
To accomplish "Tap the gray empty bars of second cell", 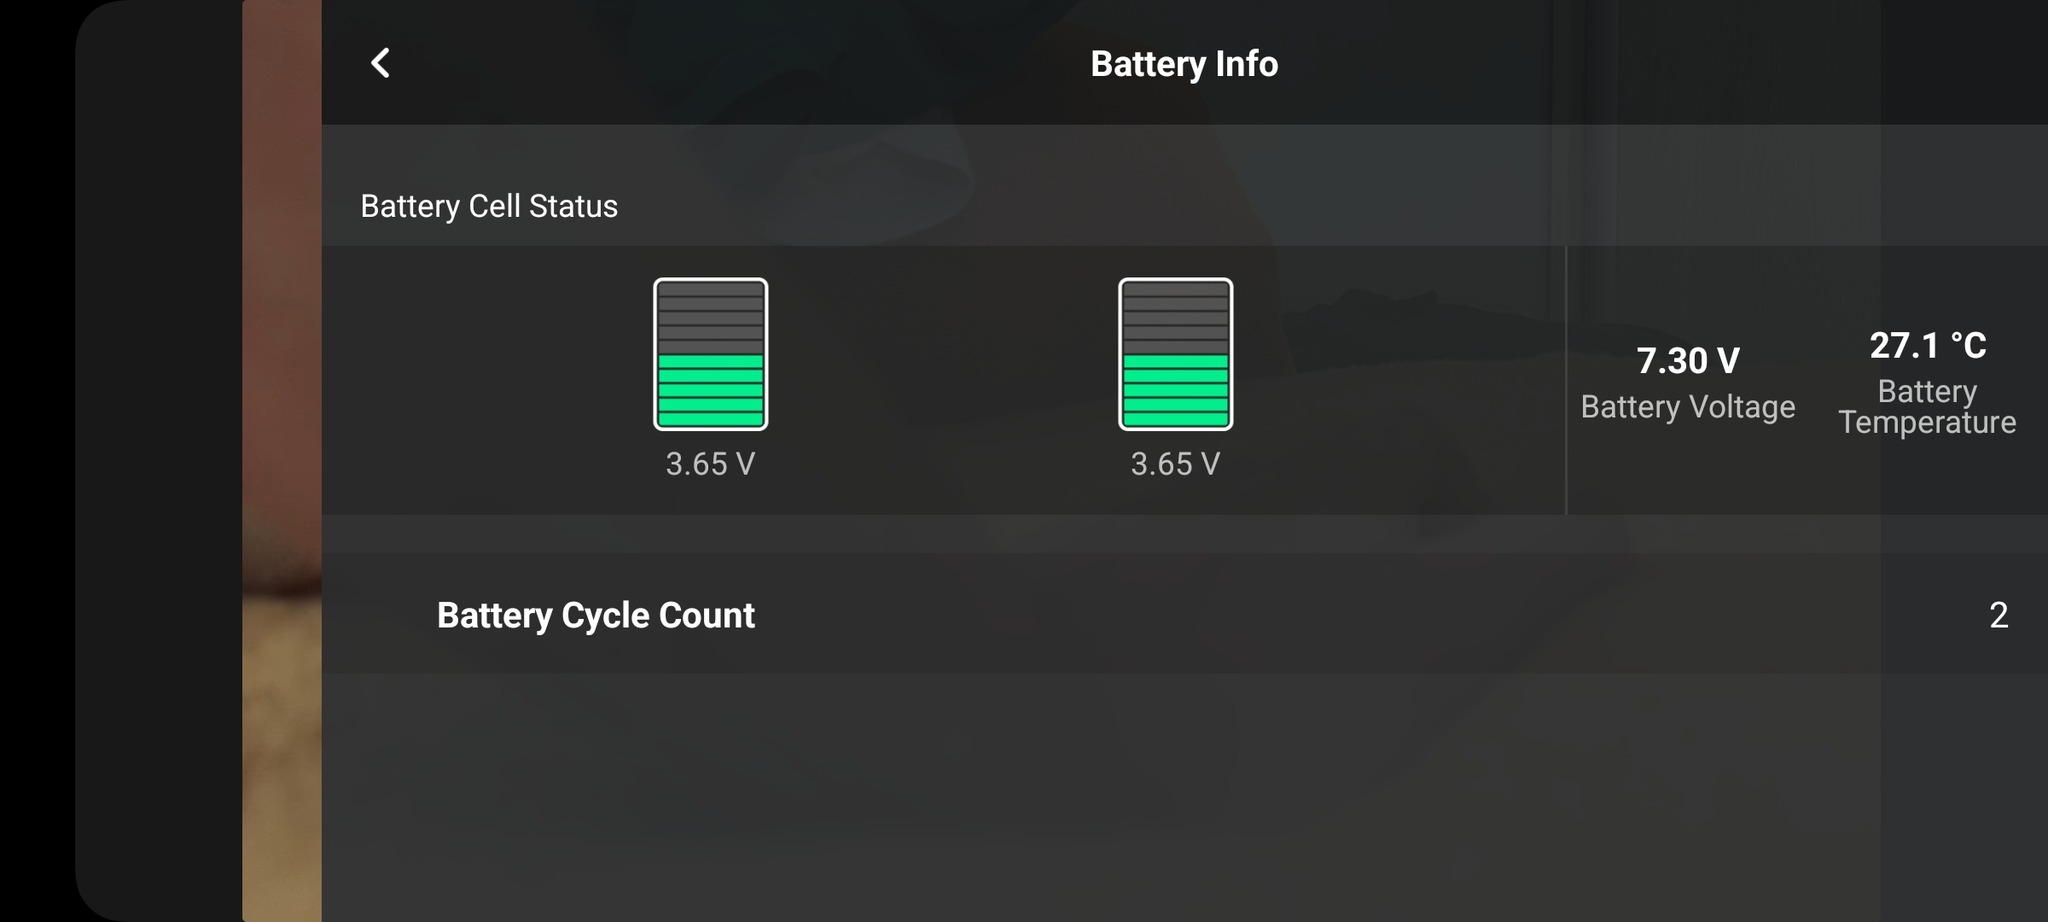I will point(1175,317).
